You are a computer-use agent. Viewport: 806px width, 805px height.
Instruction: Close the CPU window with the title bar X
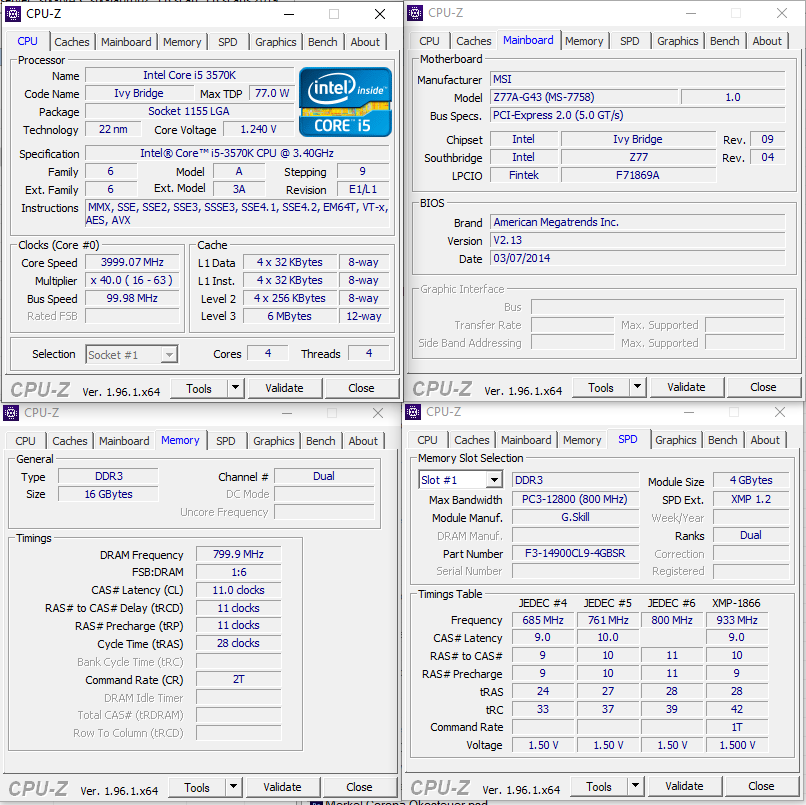(x=380, y=14)
